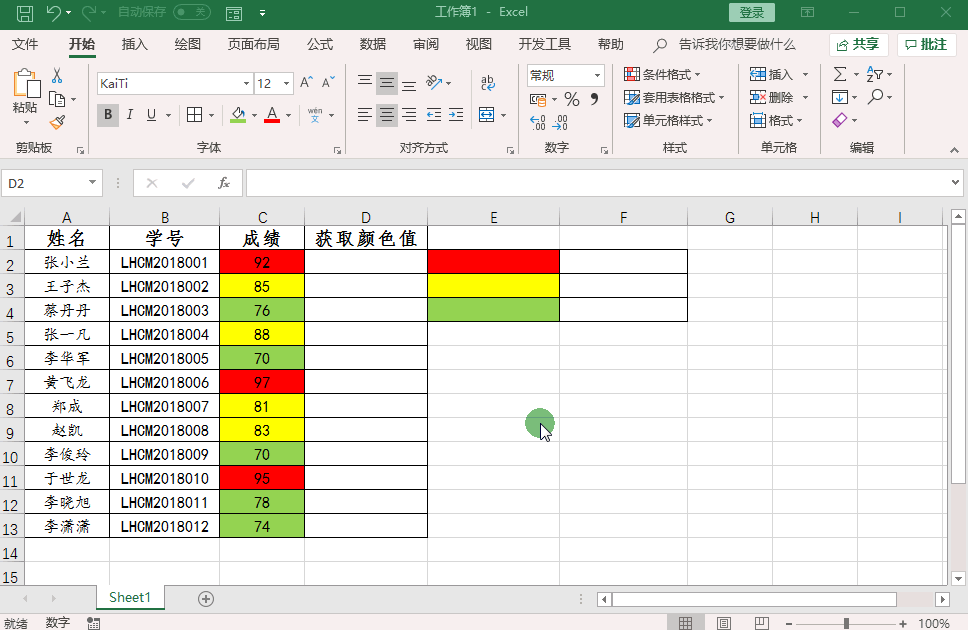Toggle the AutoSave switch
968x630 pixels.
pyautogui.click(x=191, y=12)
